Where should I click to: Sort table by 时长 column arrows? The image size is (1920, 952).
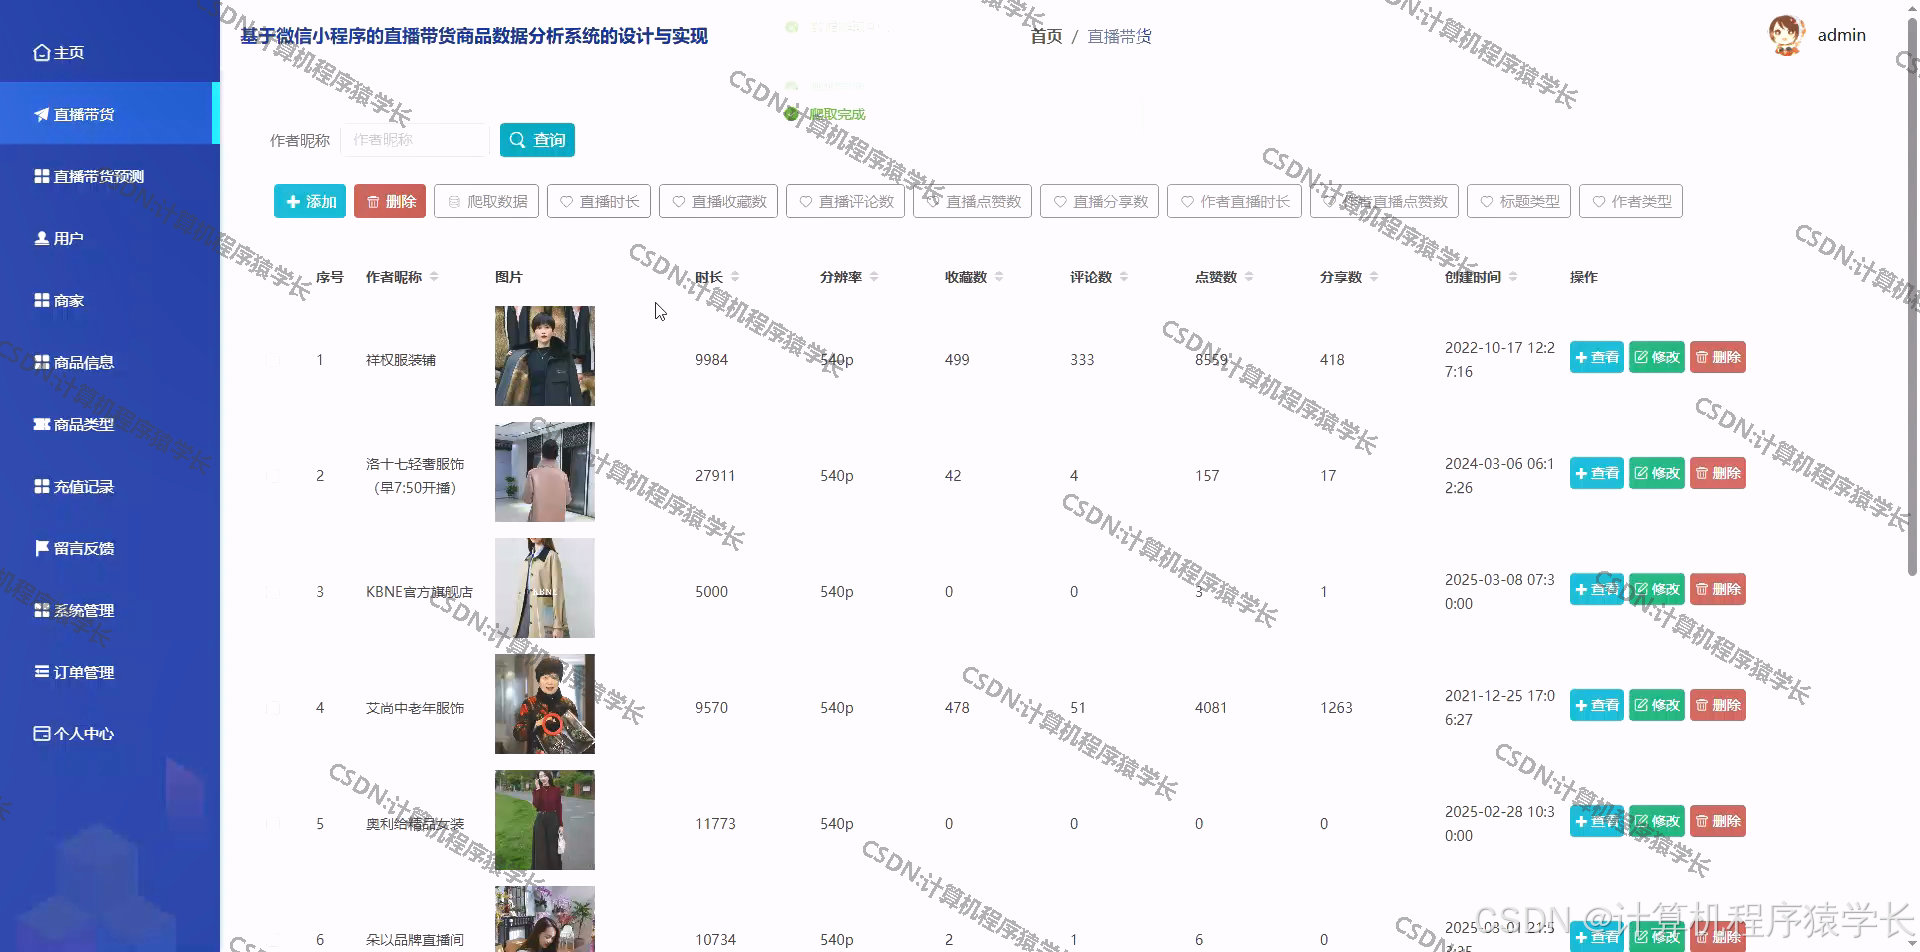pyautogui.click(x=735, y=277)
